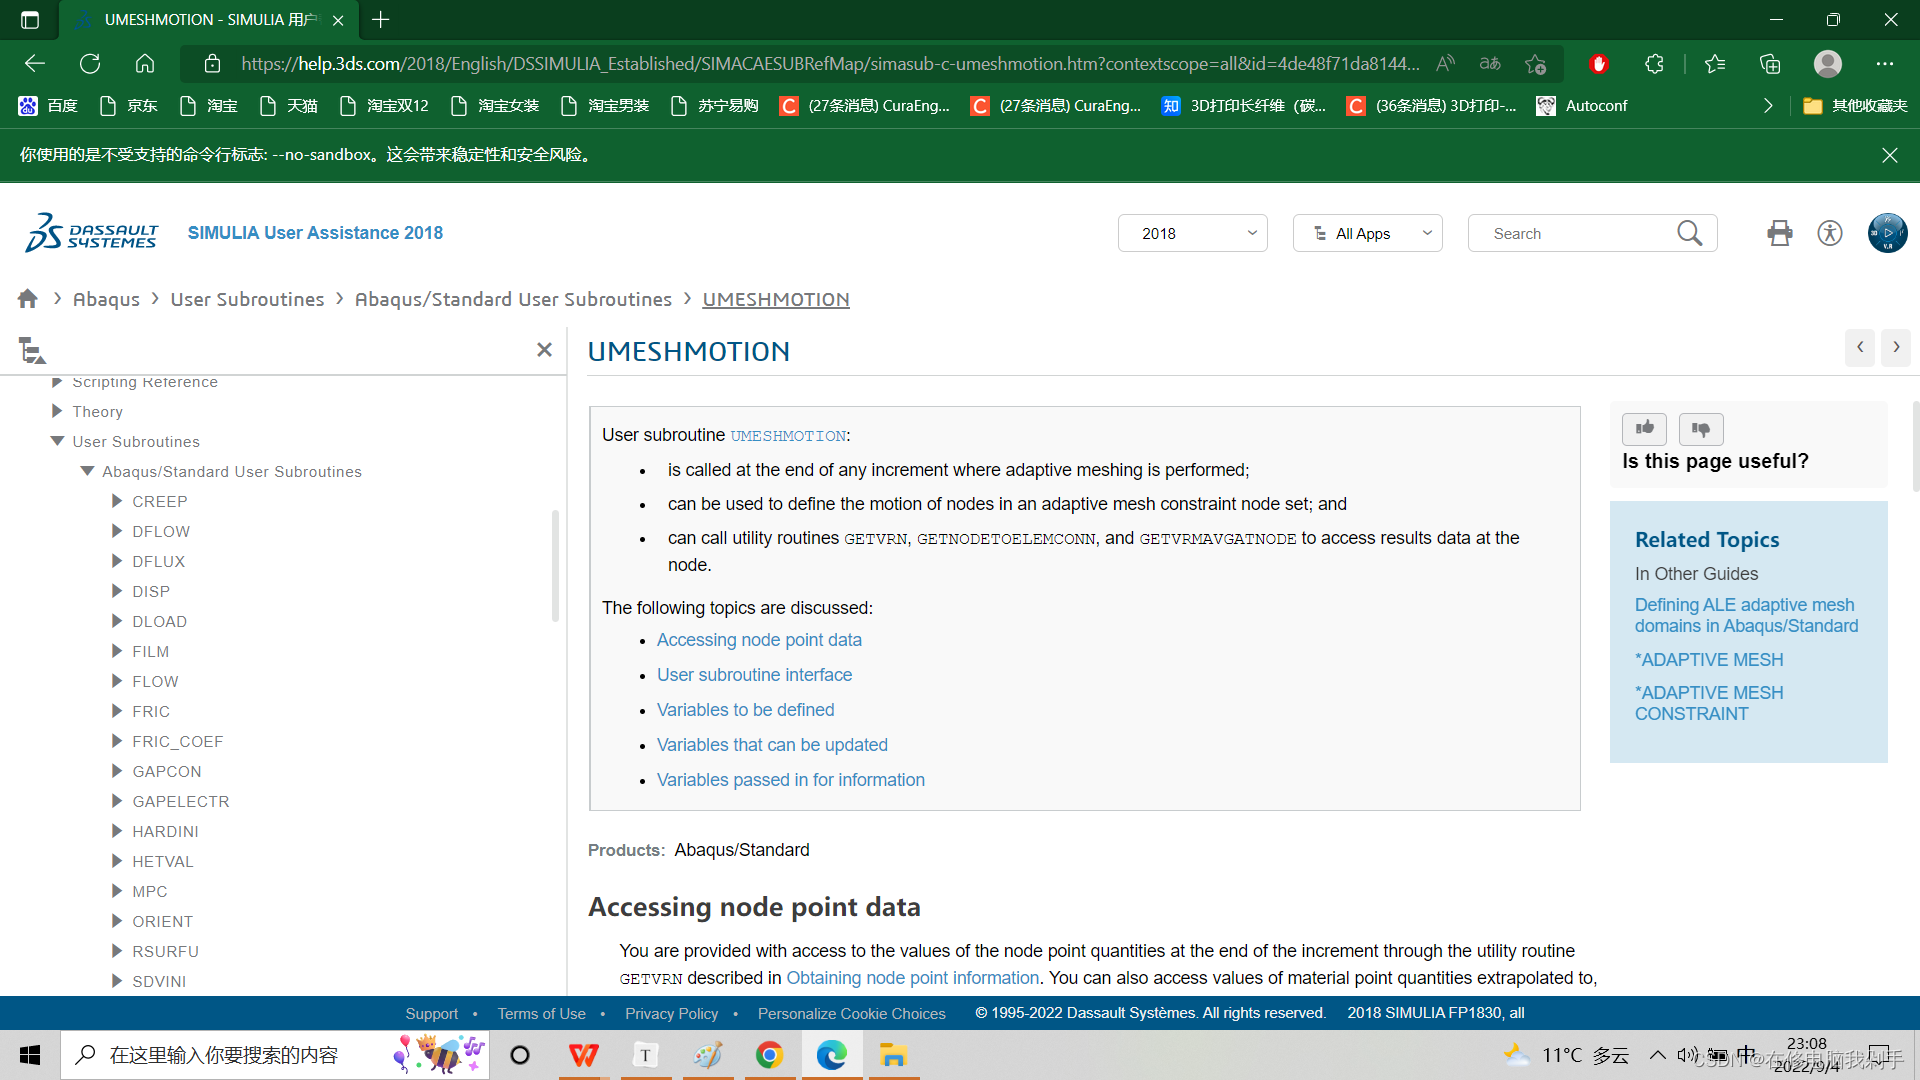
Task: Show more bookmarks chevron
Action: tap(1768, 105)
